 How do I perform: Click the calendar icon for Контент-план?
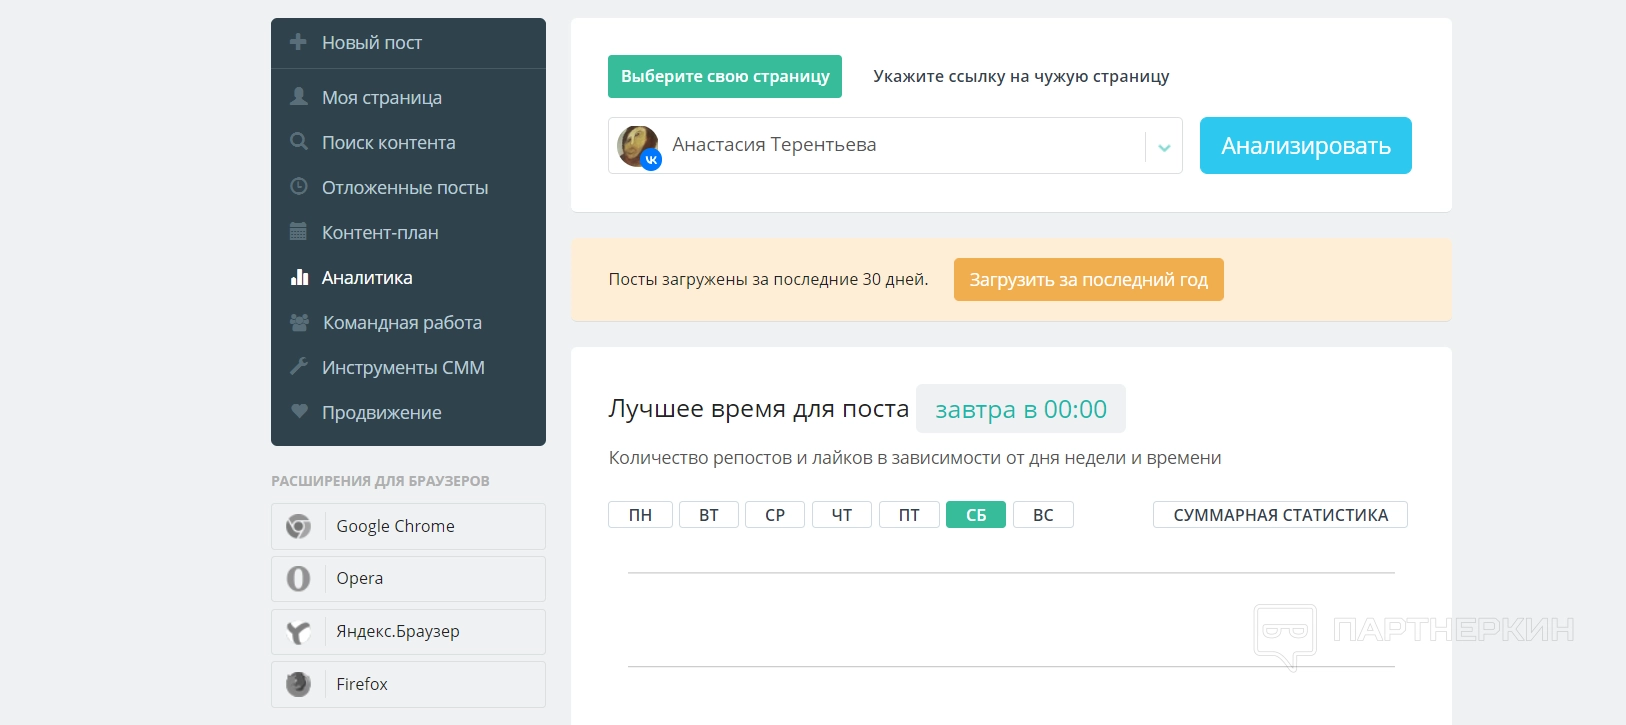(298, 232)
